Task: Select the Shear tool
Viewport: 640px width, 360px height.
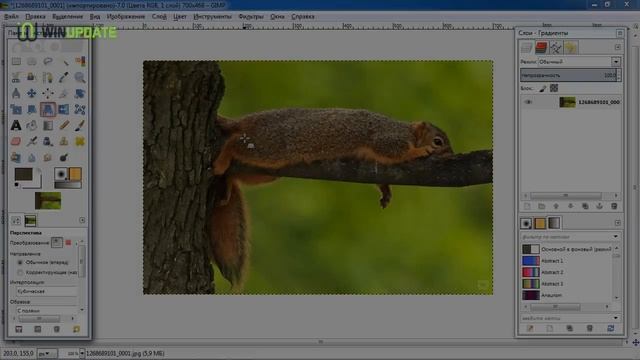Action: click(32, 109)
